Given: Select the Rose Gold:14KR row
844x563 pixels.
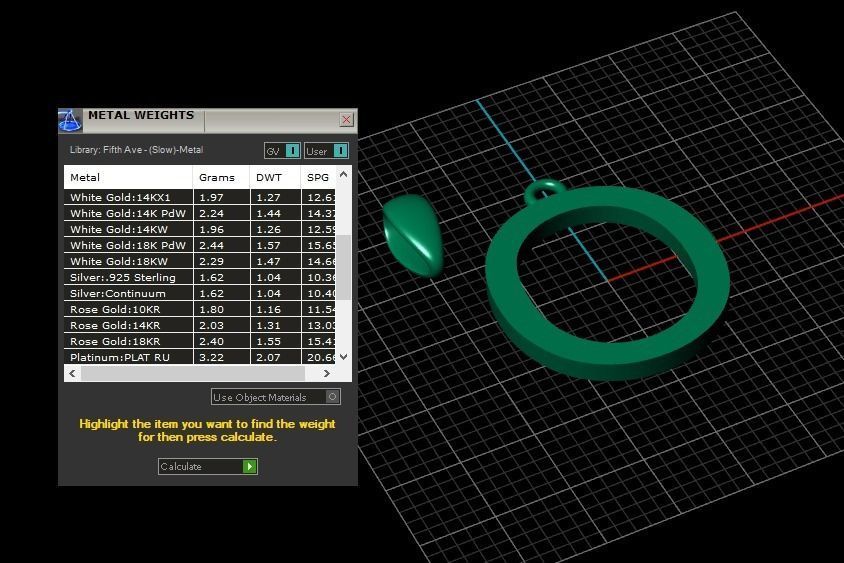Looking at the screenshot, I should (200, 325).
